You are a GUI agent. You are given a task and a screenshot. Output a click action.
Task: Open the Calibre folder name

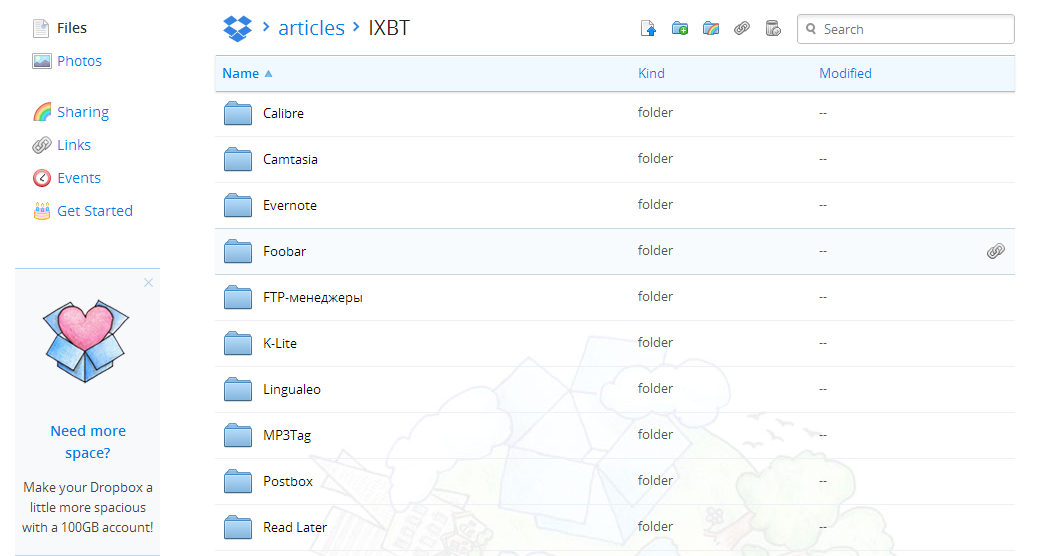283,113
